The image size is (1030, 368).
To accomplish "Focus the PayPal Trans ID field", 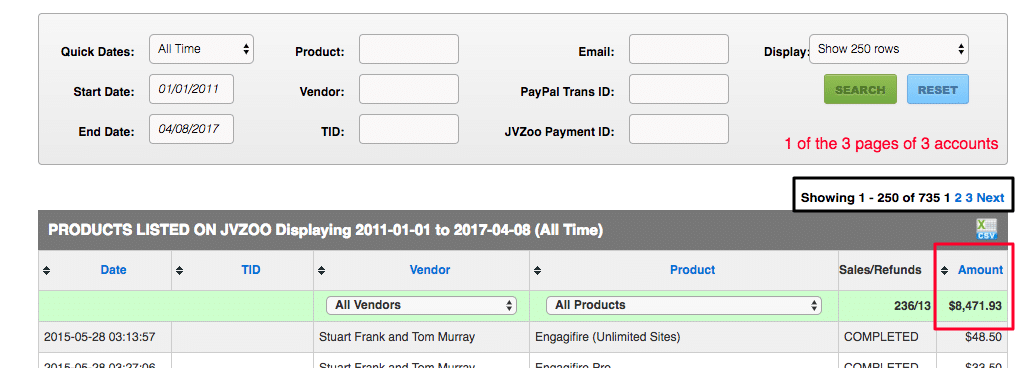I will [679, 89].
